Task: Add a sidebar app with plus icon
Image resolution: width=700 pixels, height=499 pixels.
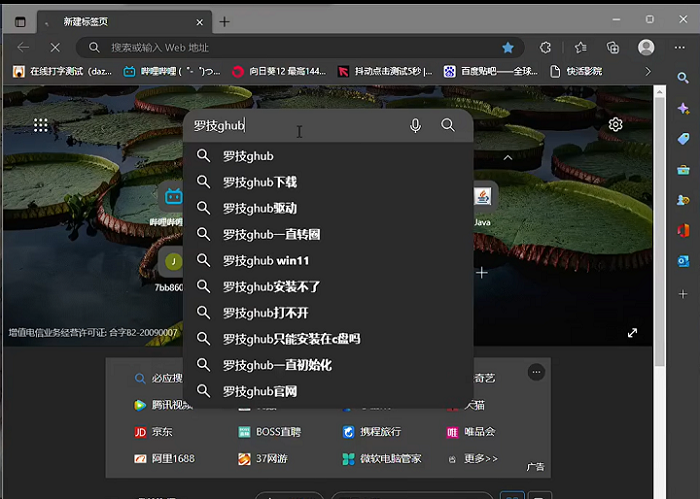Action: [683, 294]
